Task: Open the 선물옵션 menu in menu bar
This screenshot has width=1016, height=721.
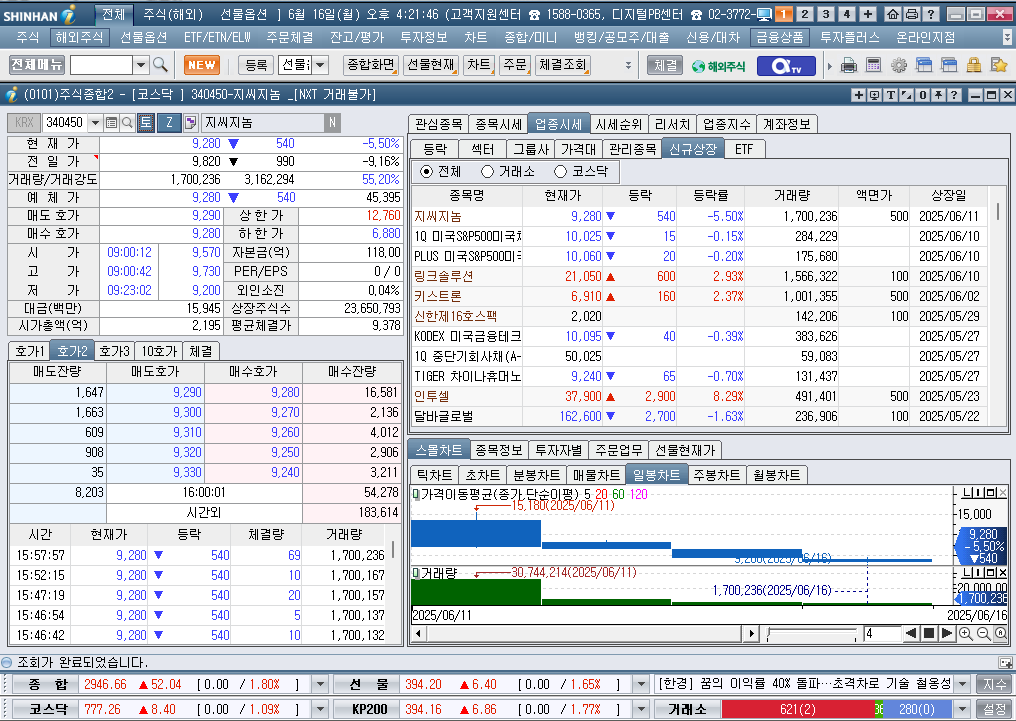Action: coord(144,38)
